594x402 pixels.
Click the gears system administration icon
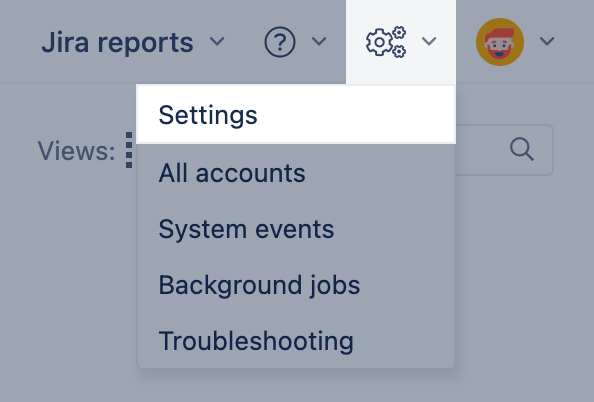point(386,42)
